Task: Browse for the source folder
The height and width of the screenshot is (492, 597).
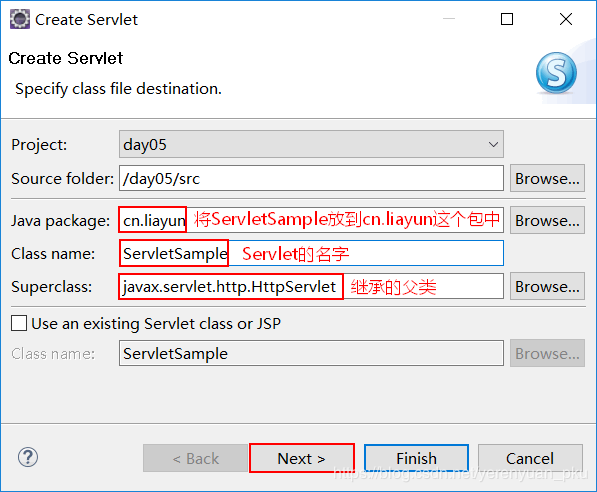Action: (x=547, y=178)
